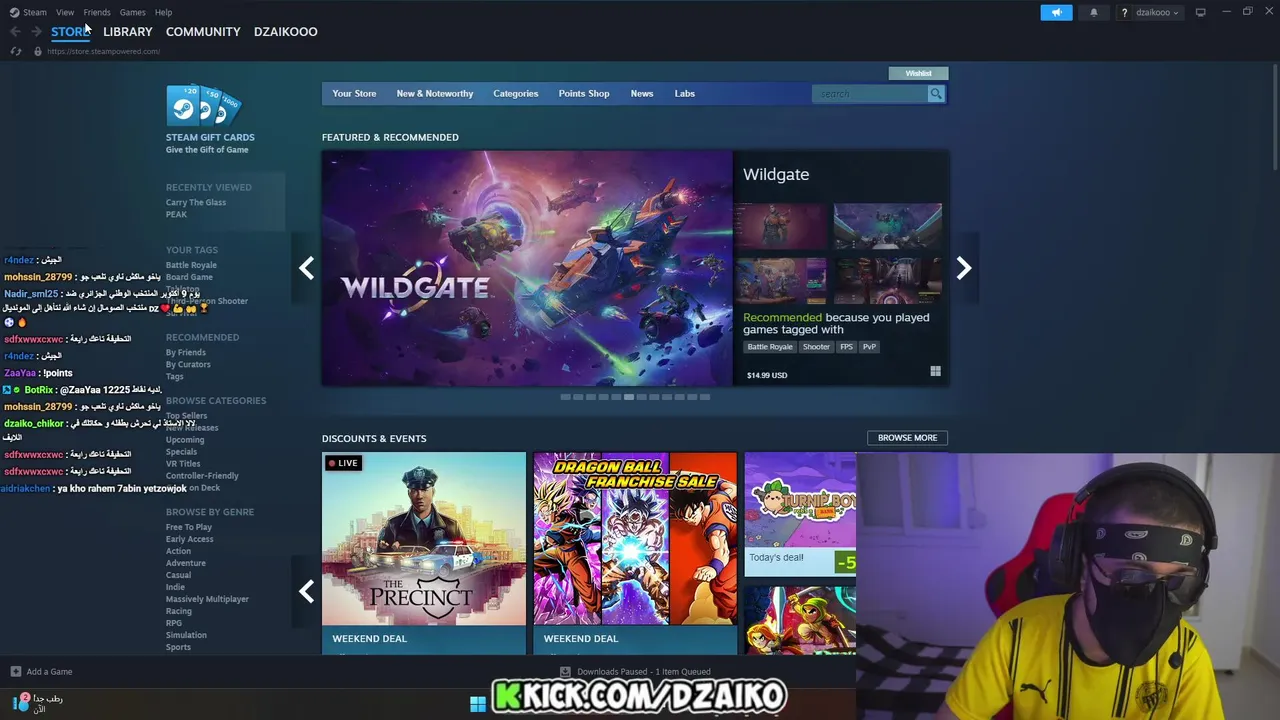Click the PvP tag on Wildgate

pyautogui.click(x=869, y=347)
